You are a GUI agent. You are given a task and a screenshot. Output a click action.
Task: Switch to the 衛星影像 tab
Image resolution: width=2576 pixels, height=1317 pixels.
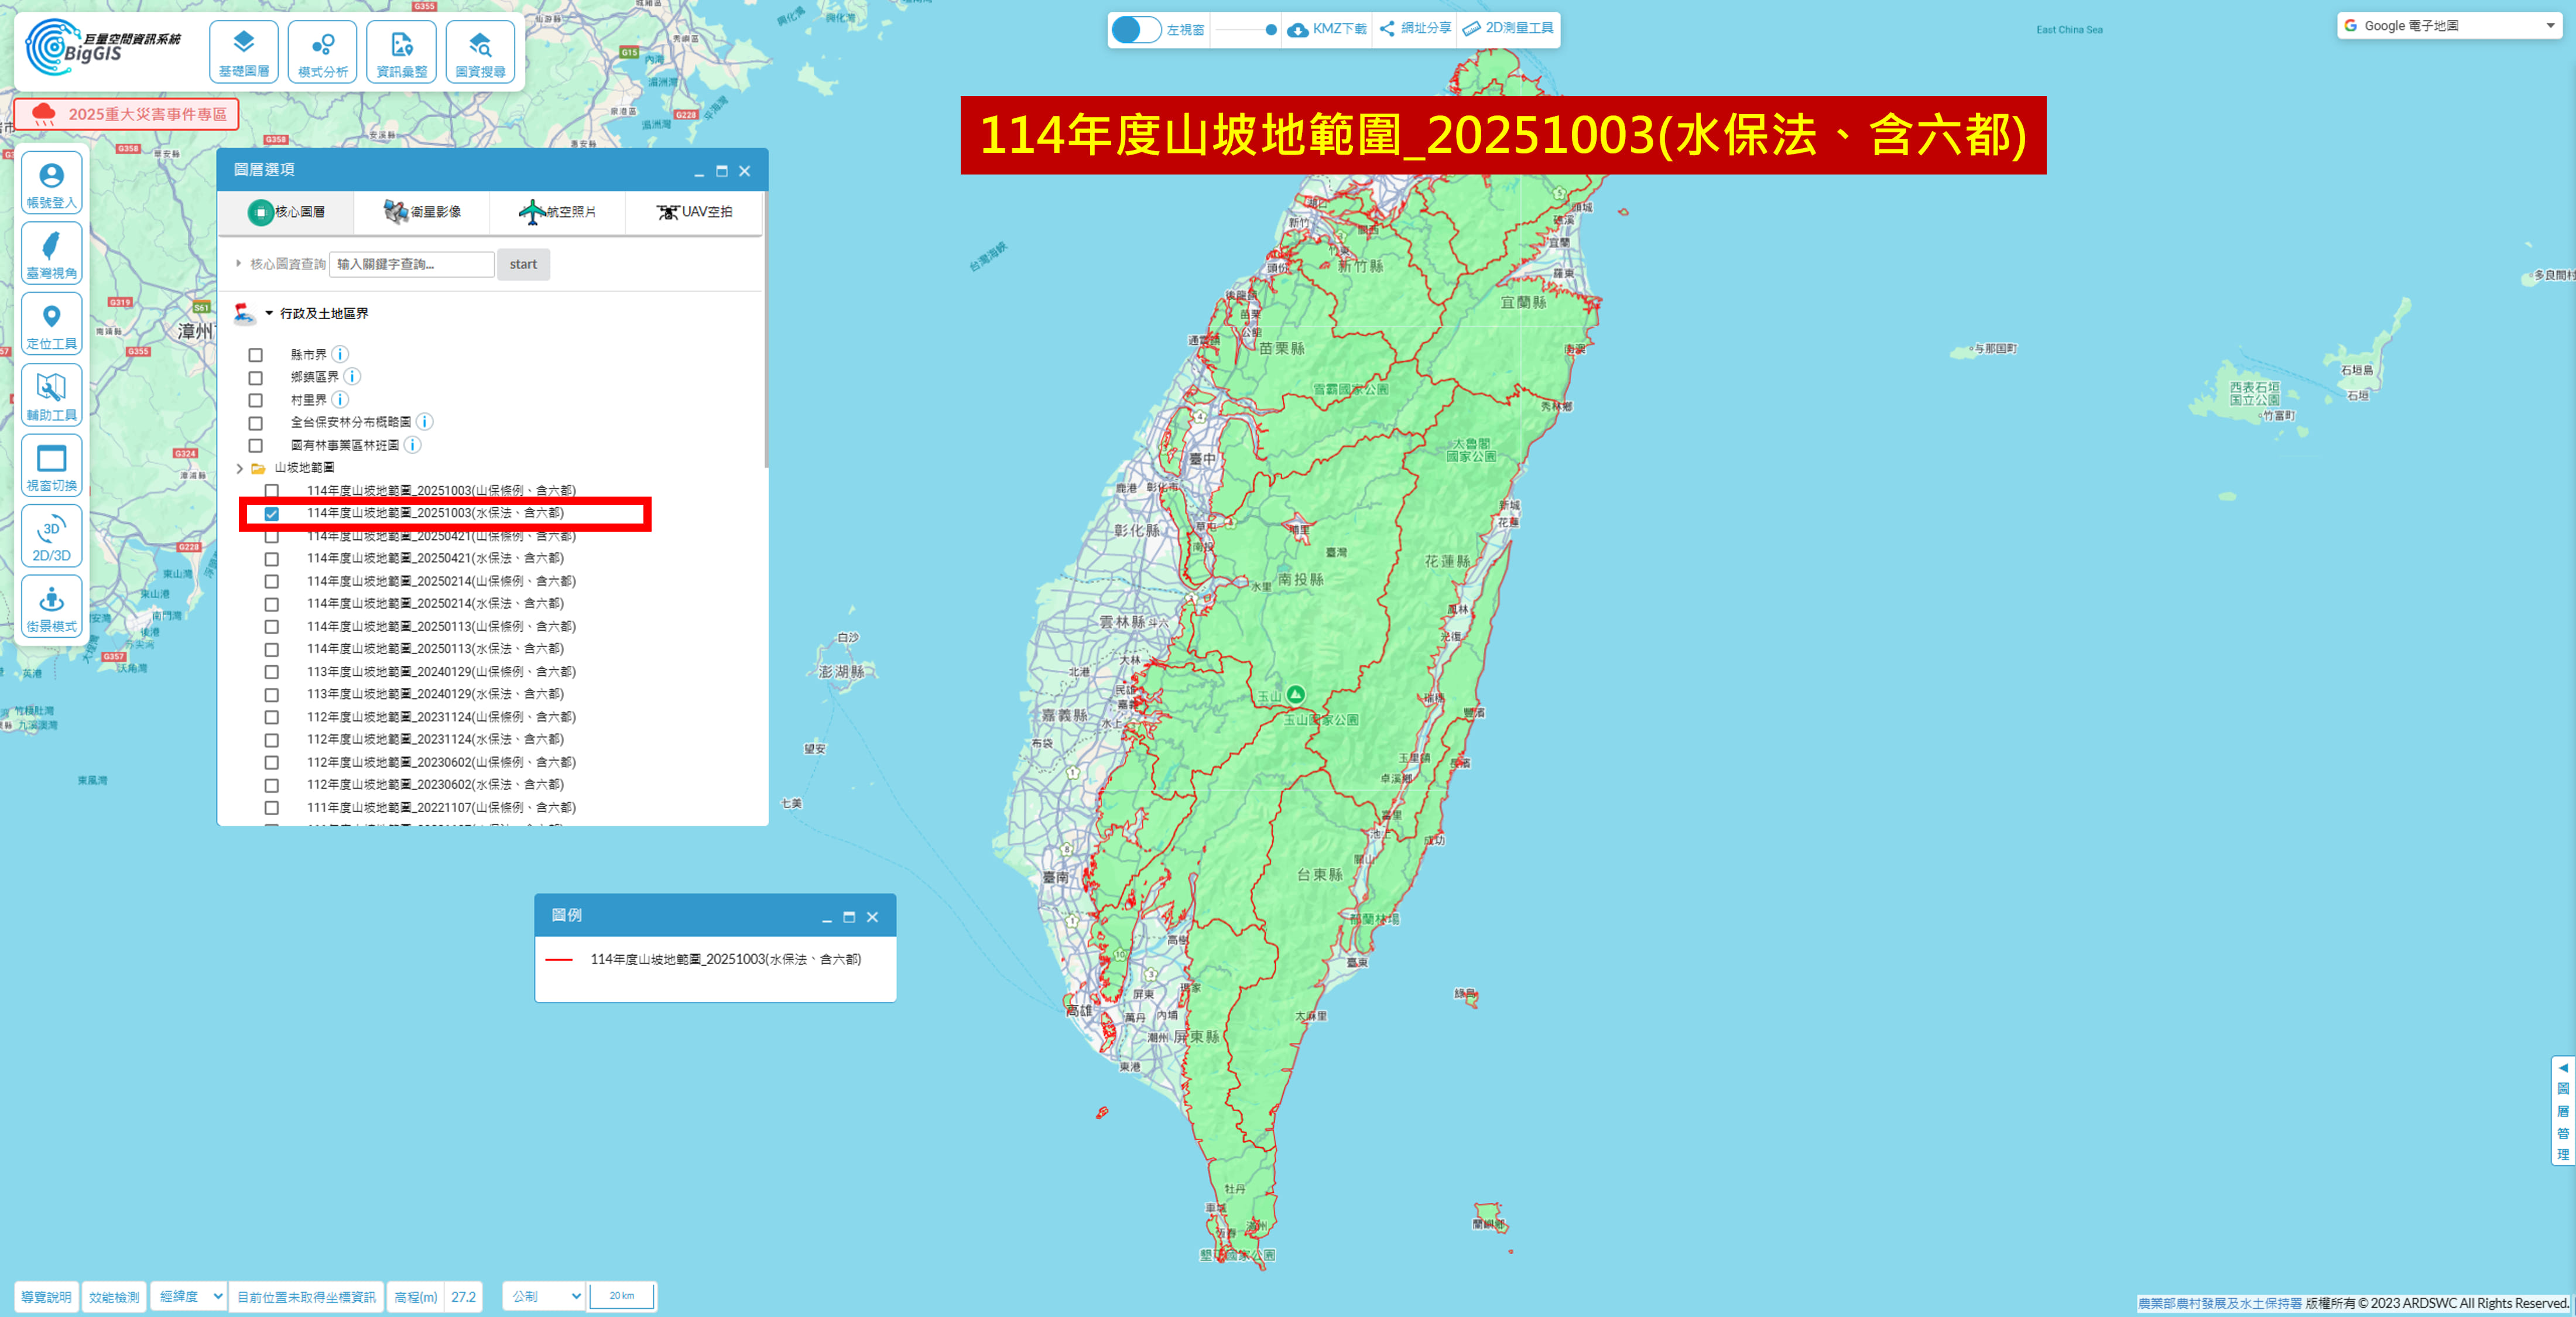pyautogui.click(x=422, y=212)
